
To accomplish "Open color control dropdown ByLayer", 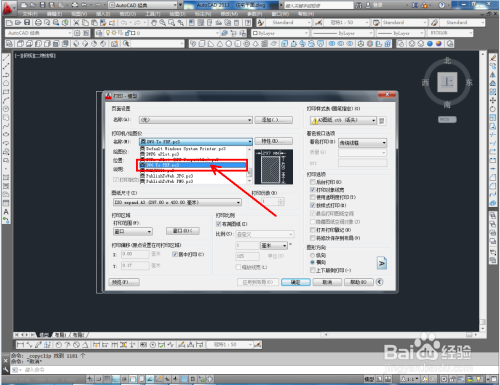I will (x=280, y=33).
